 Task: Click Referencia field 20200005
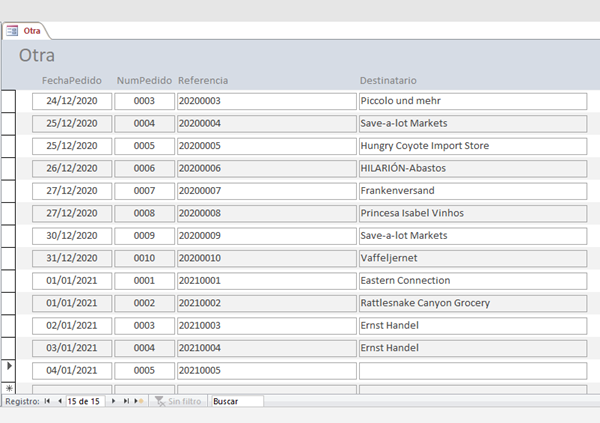(266, 146)
